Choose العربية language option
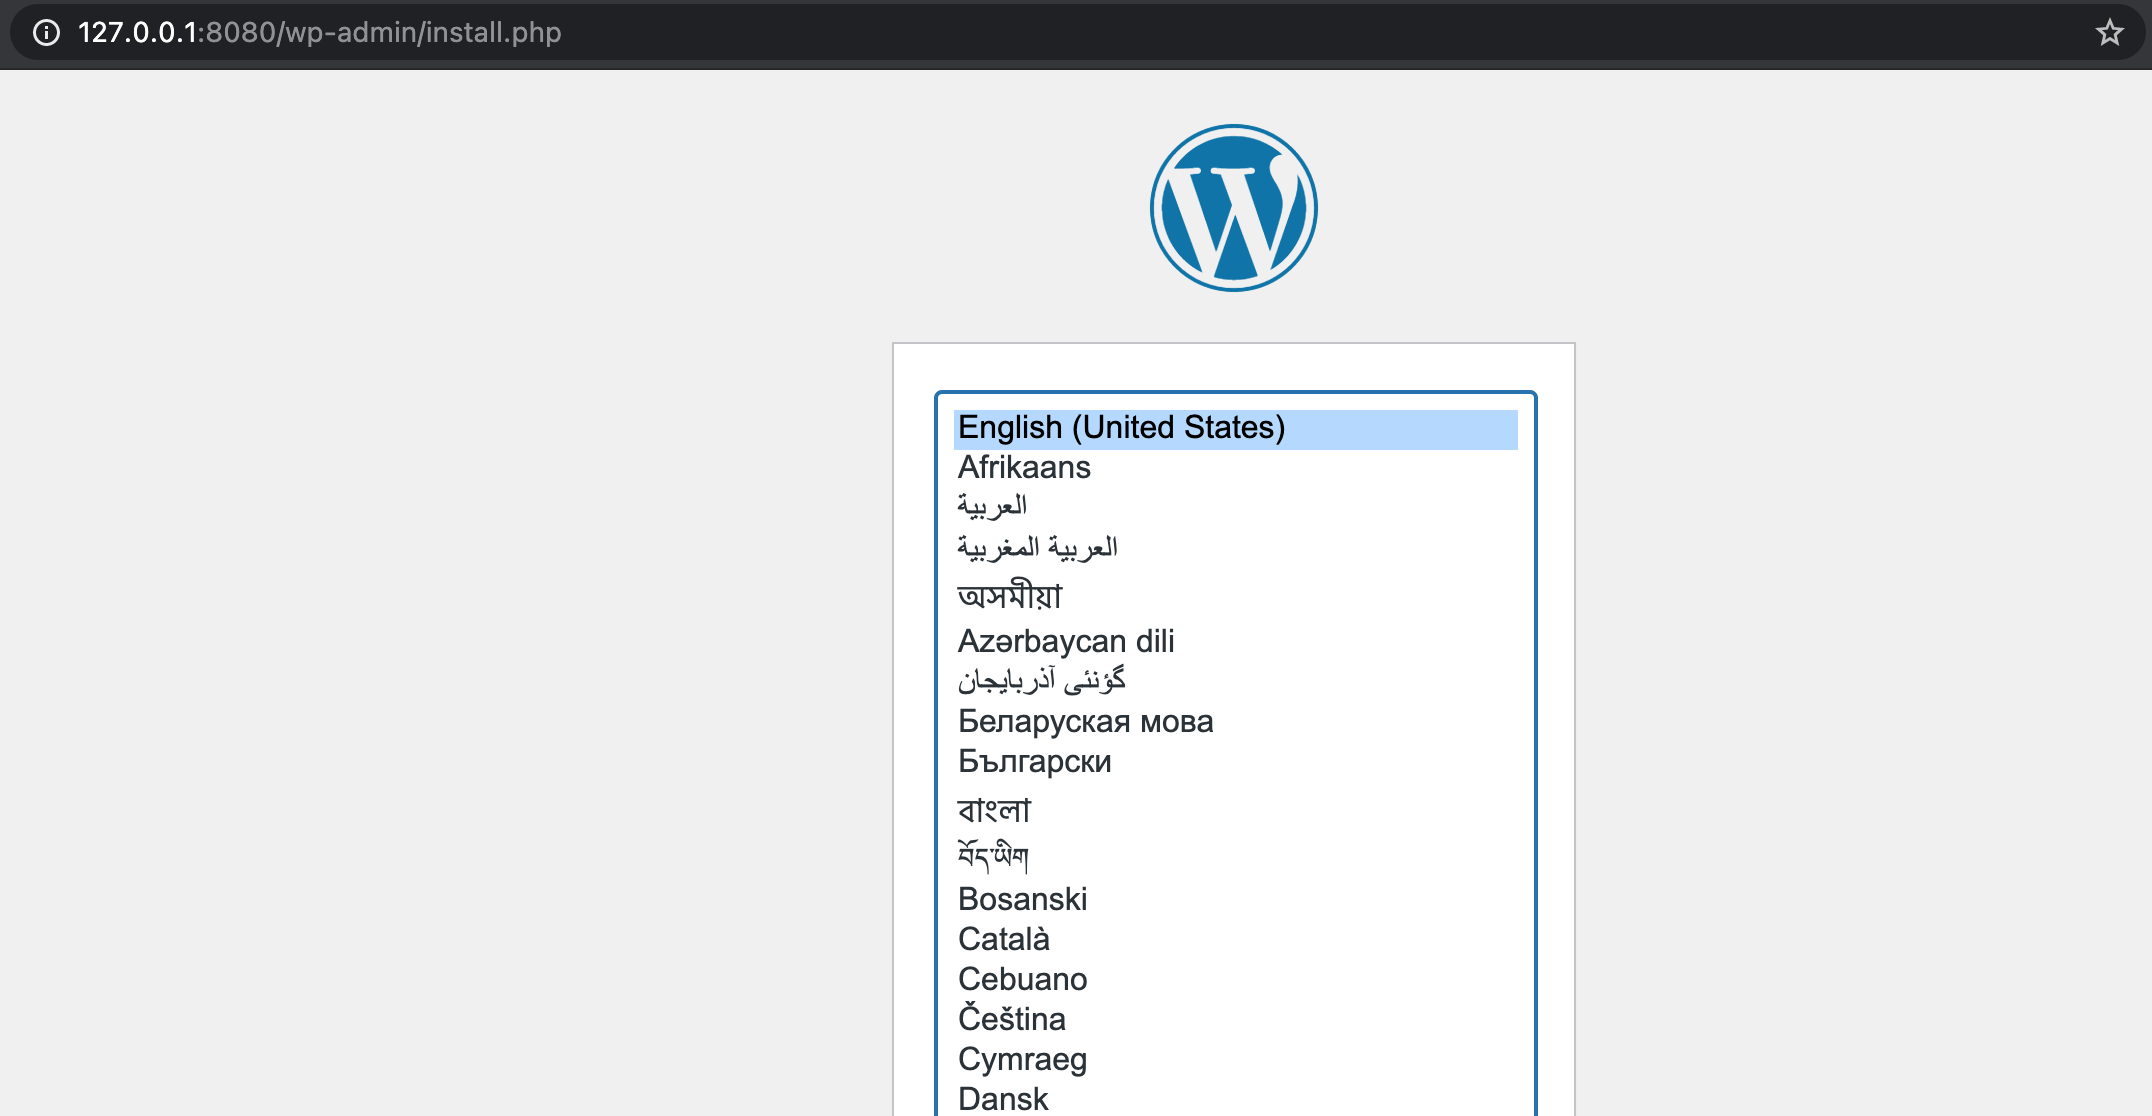Viewport: 2152px width, 1116px height. point(992,507)
